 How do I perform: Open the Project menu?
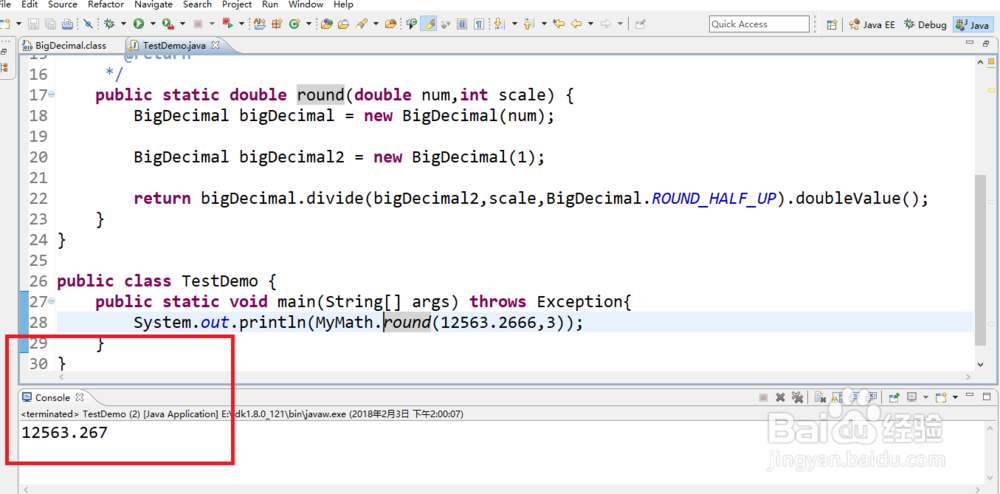coord(237,4)
